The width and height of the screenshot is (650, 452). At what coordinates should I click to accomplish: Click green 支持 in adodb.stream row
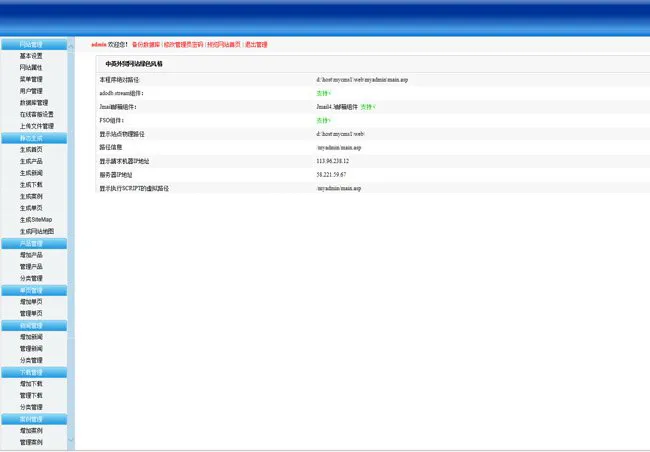pyautogui.click(x=323, y=93)
